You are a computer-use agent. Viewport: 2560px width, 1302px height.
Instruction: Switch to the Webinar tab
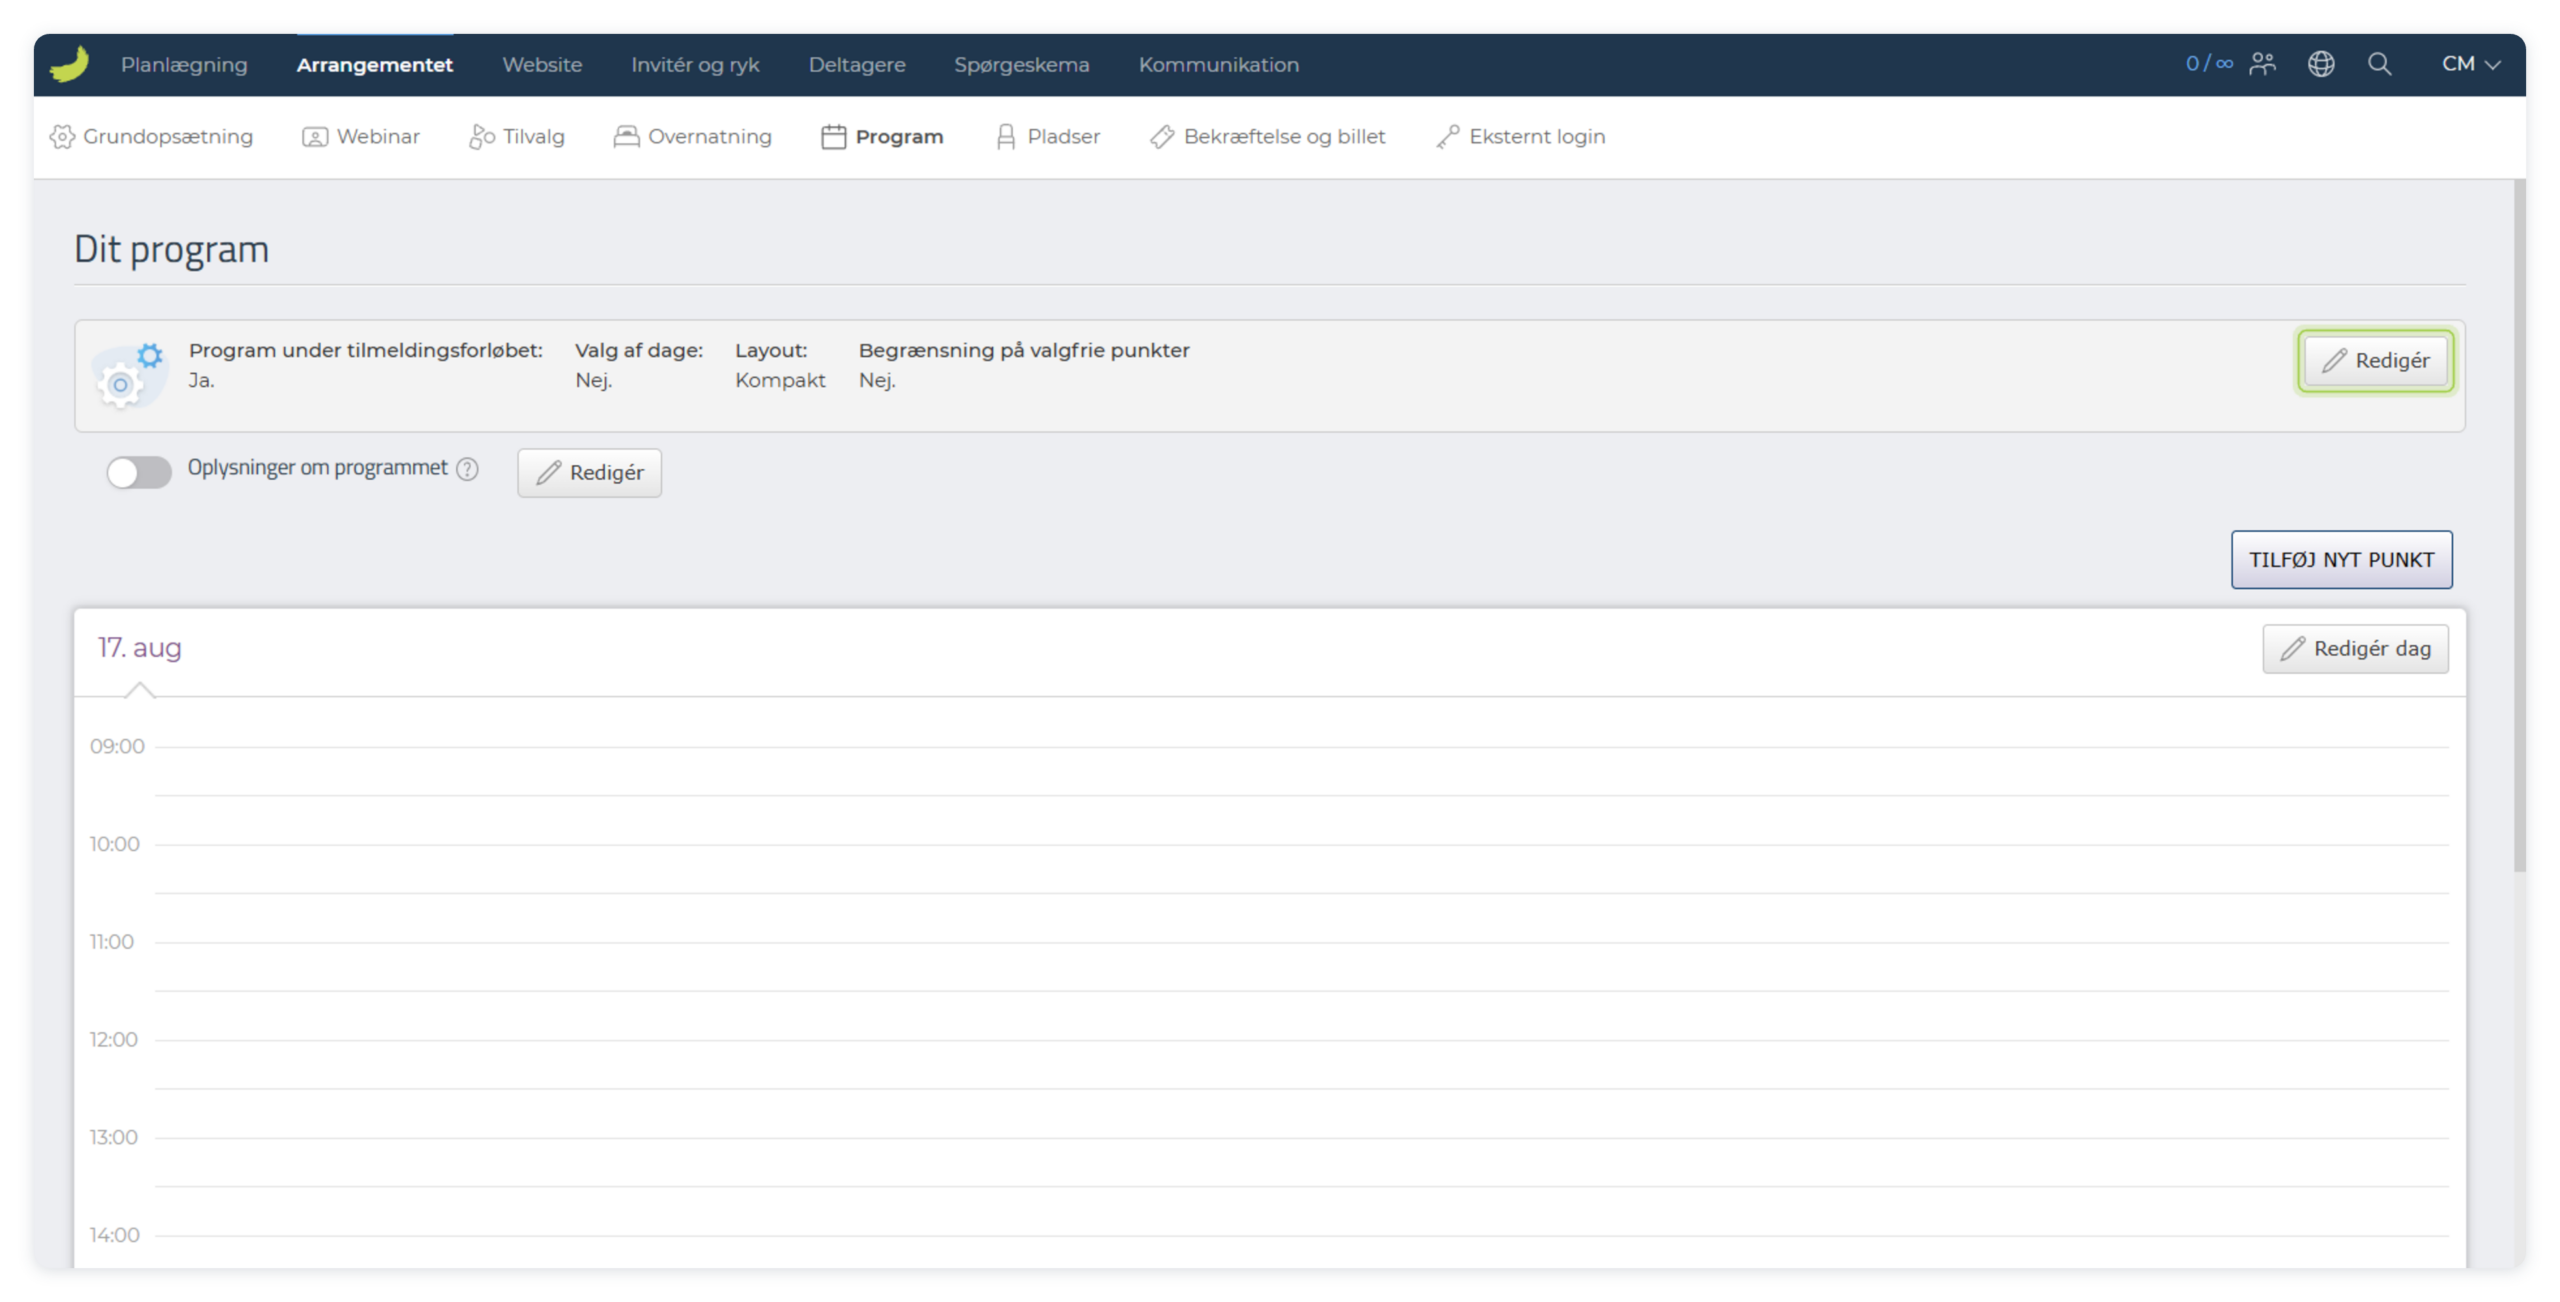(x=361, y=137)
